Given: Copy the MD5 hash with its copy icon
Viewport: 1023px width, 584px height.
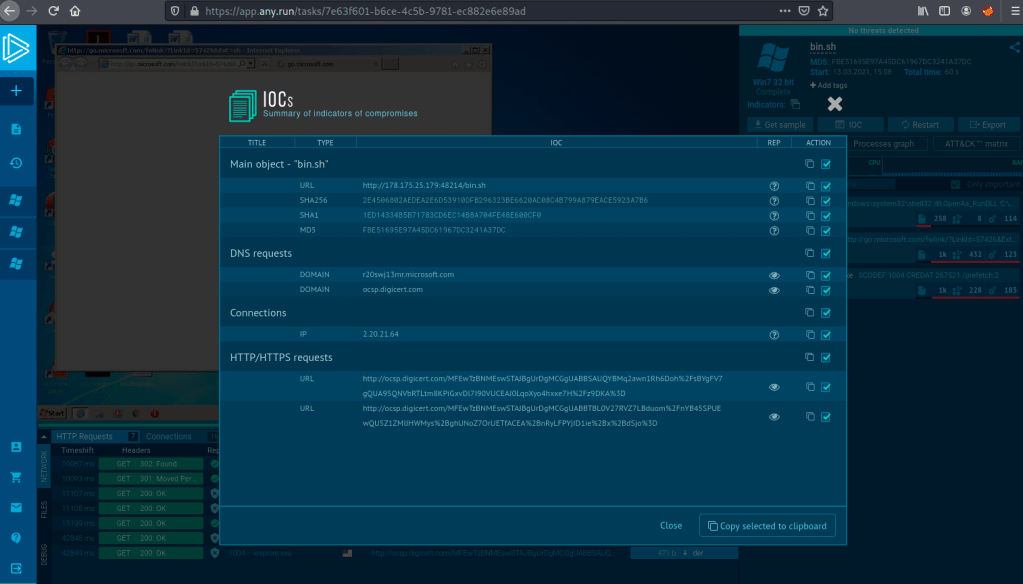Looking at the screenshot, I should pos(809,230).
